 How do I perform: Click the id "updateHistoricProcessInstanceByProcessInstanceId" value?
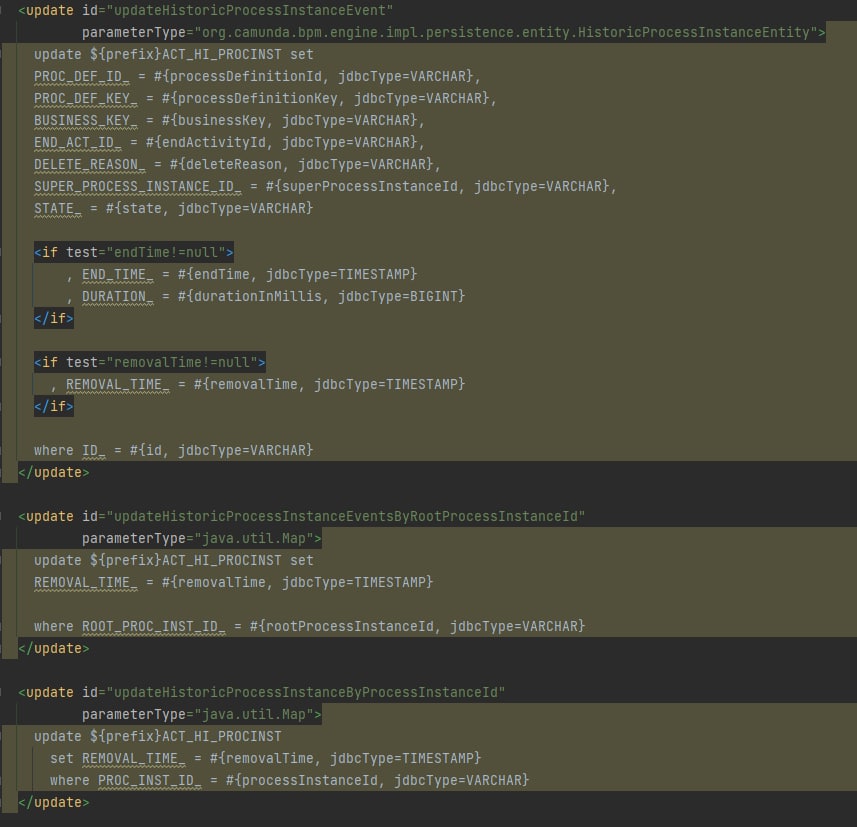click(306, 693)
